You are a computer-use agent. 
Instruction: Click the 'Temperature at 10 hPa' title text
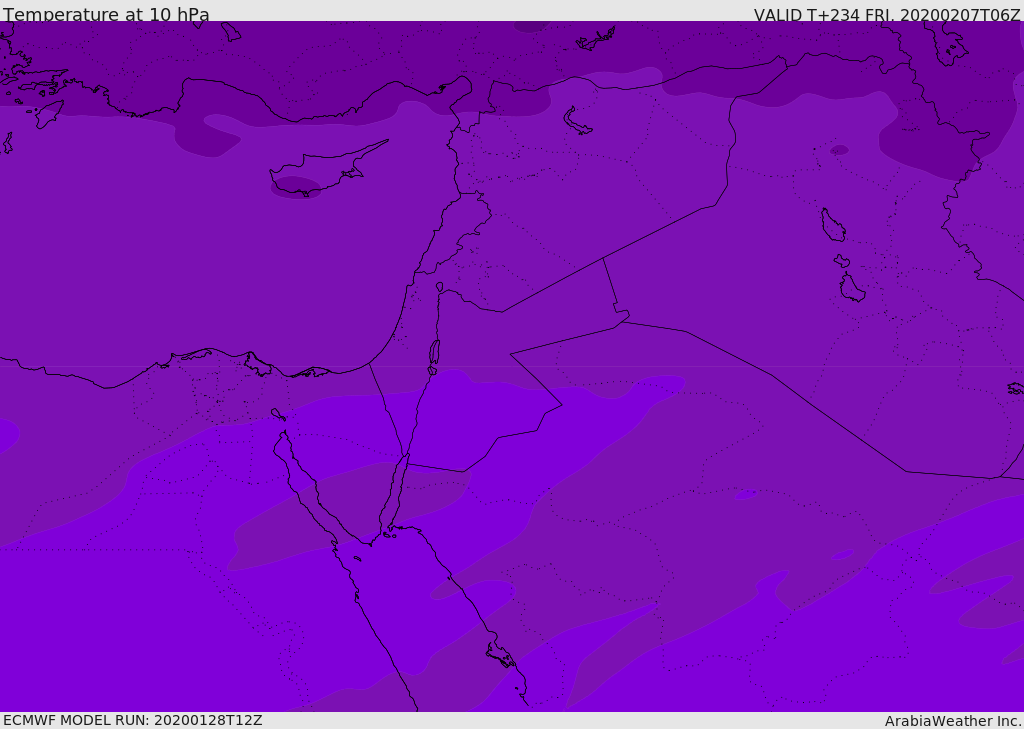106,14
